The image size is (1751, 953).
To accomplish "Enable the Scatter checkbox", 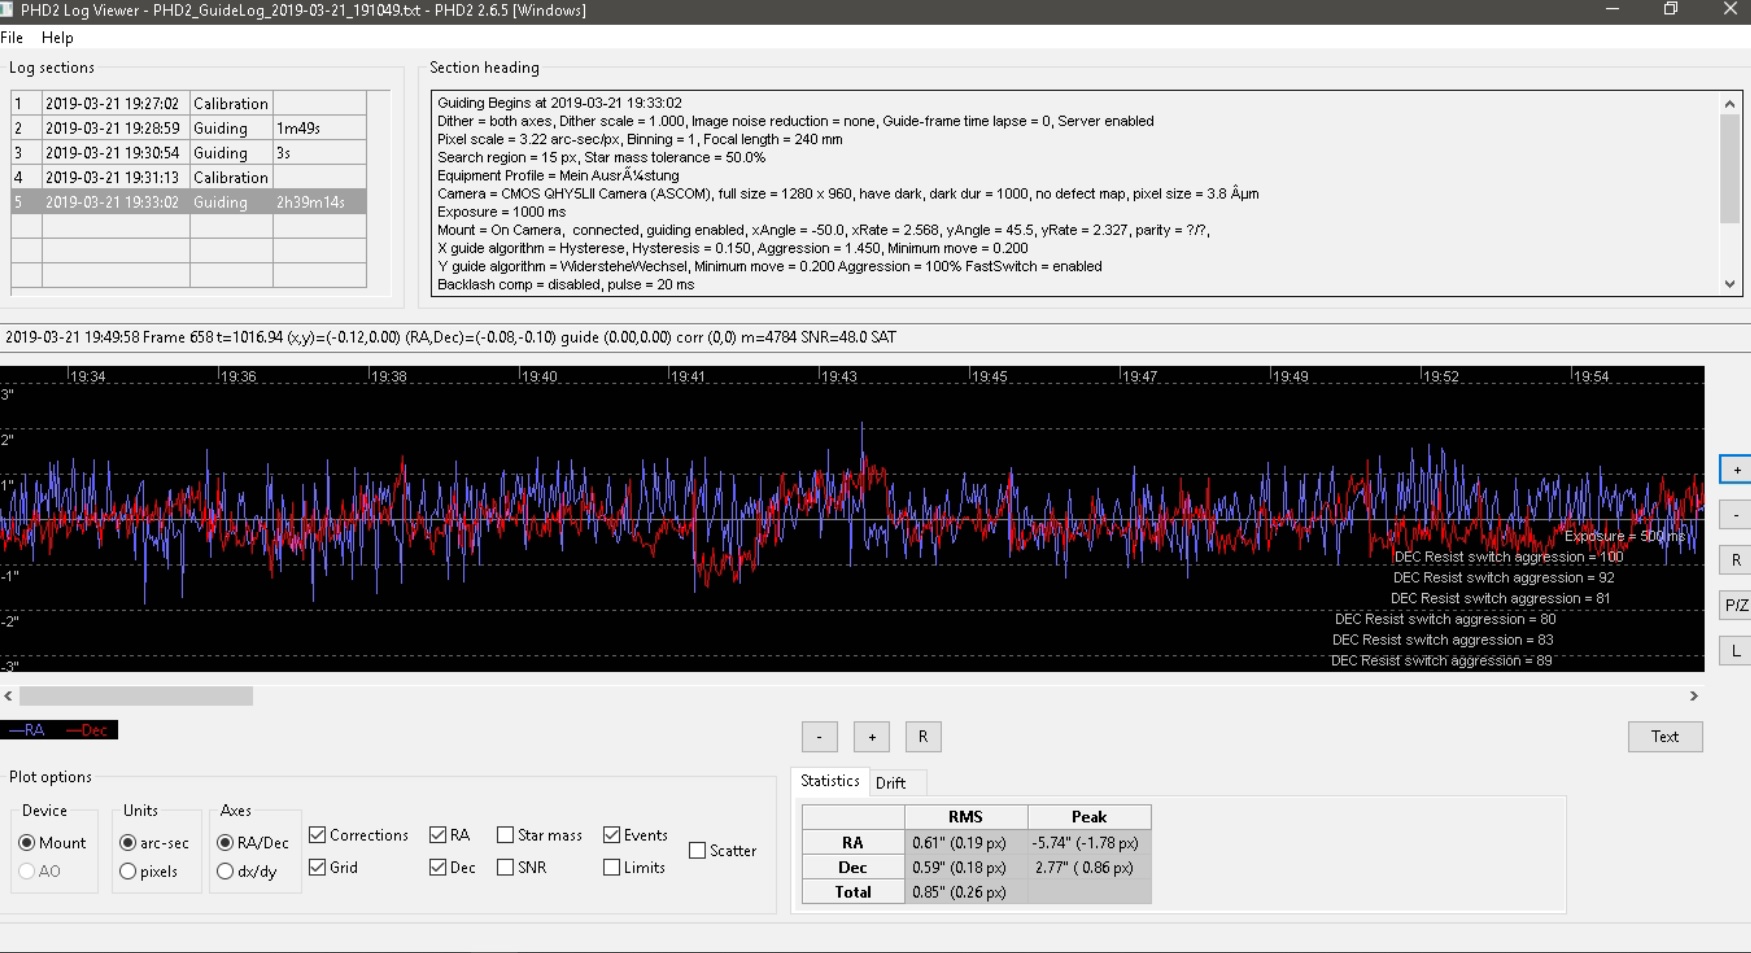I will pos(697,851).
